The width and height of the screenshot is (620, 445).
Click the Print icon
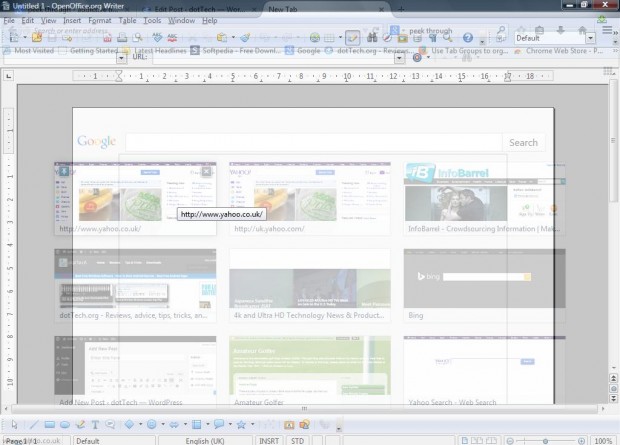pos(122,38)
